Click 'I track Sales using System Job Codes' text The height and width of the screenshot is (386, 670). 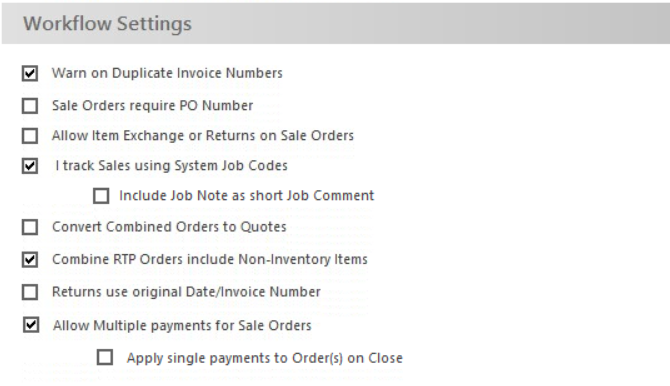point(171,166)
